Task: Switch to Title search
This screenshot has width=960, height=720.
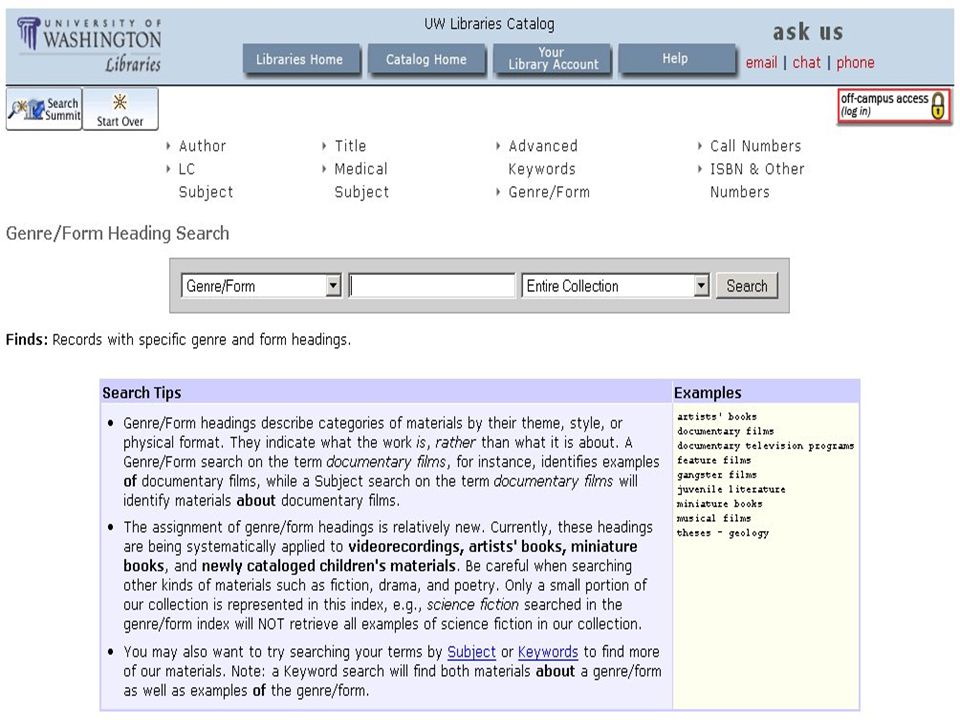Action: coord(350,146)
